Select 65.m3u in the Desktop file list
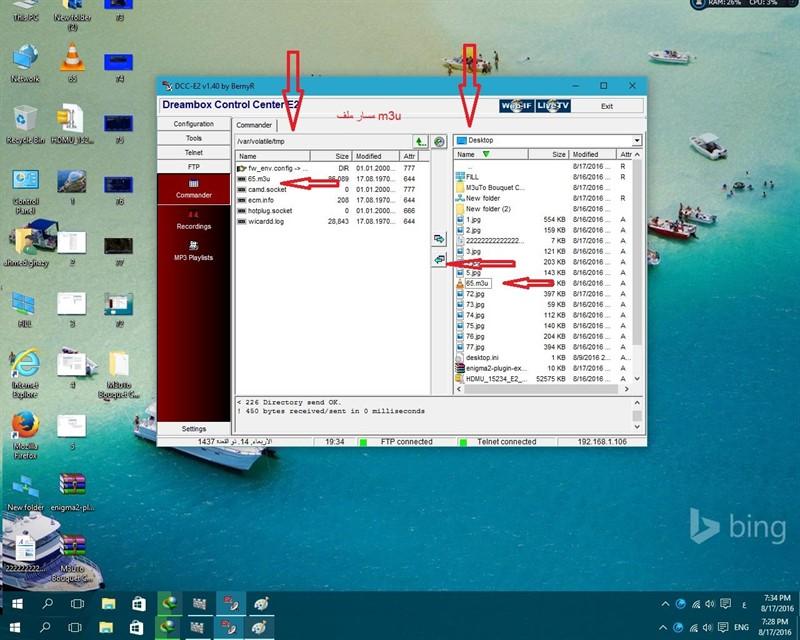This screenshot has width=800, height=640. click(478, 283)
